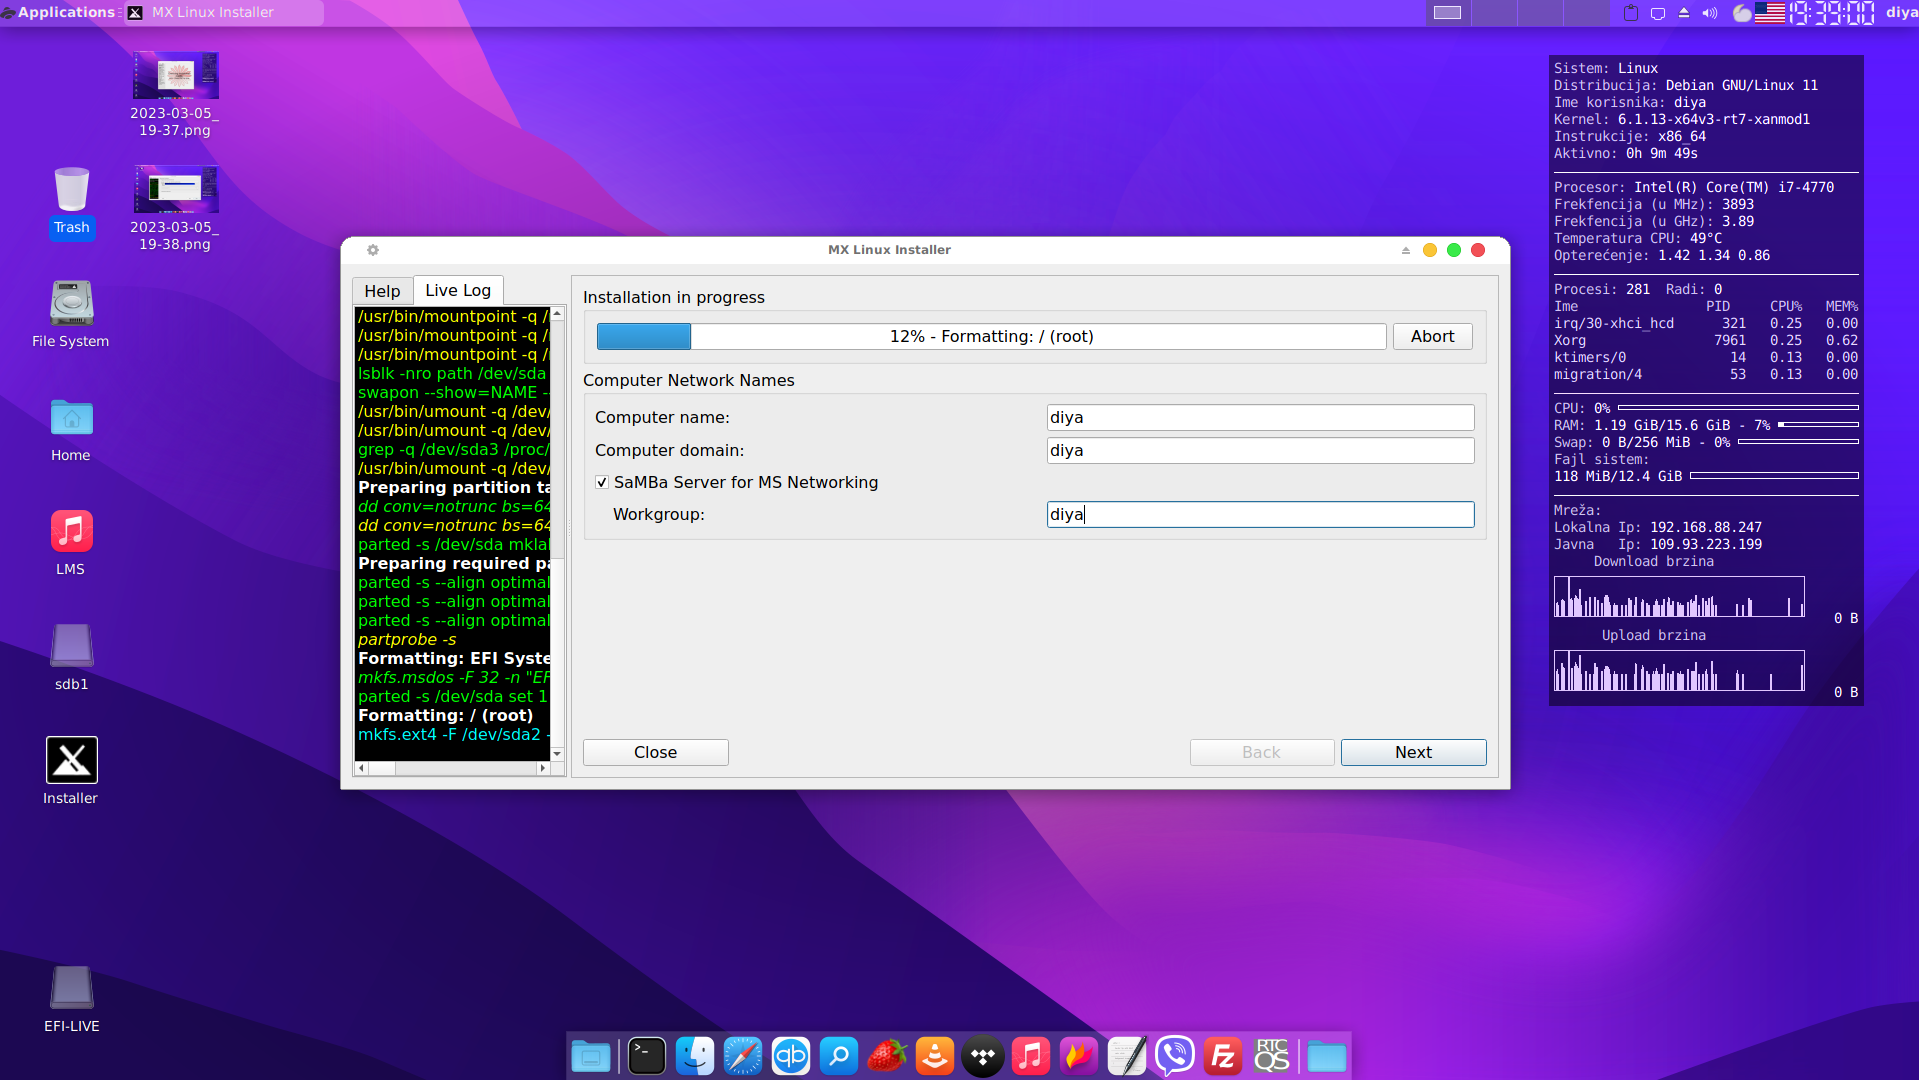Image resolution: width=1919 pixels, height=1080 pixels.
Task: Open VLC media player from dock
Action: point(935,1056)
